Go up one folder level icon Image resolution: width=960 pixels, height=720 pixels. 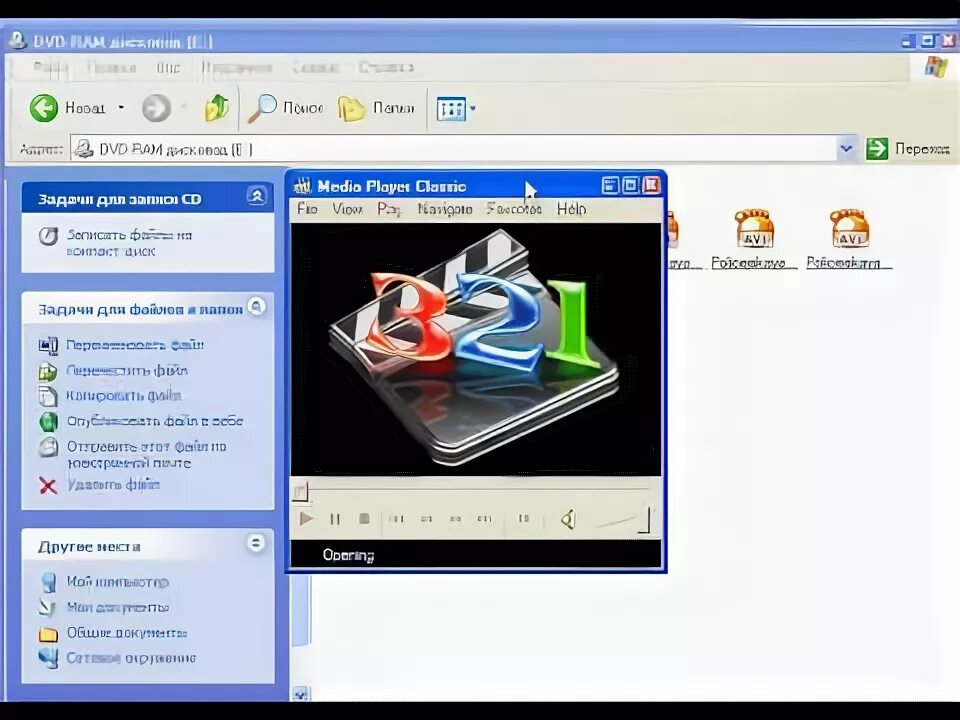tap(216, 108)
